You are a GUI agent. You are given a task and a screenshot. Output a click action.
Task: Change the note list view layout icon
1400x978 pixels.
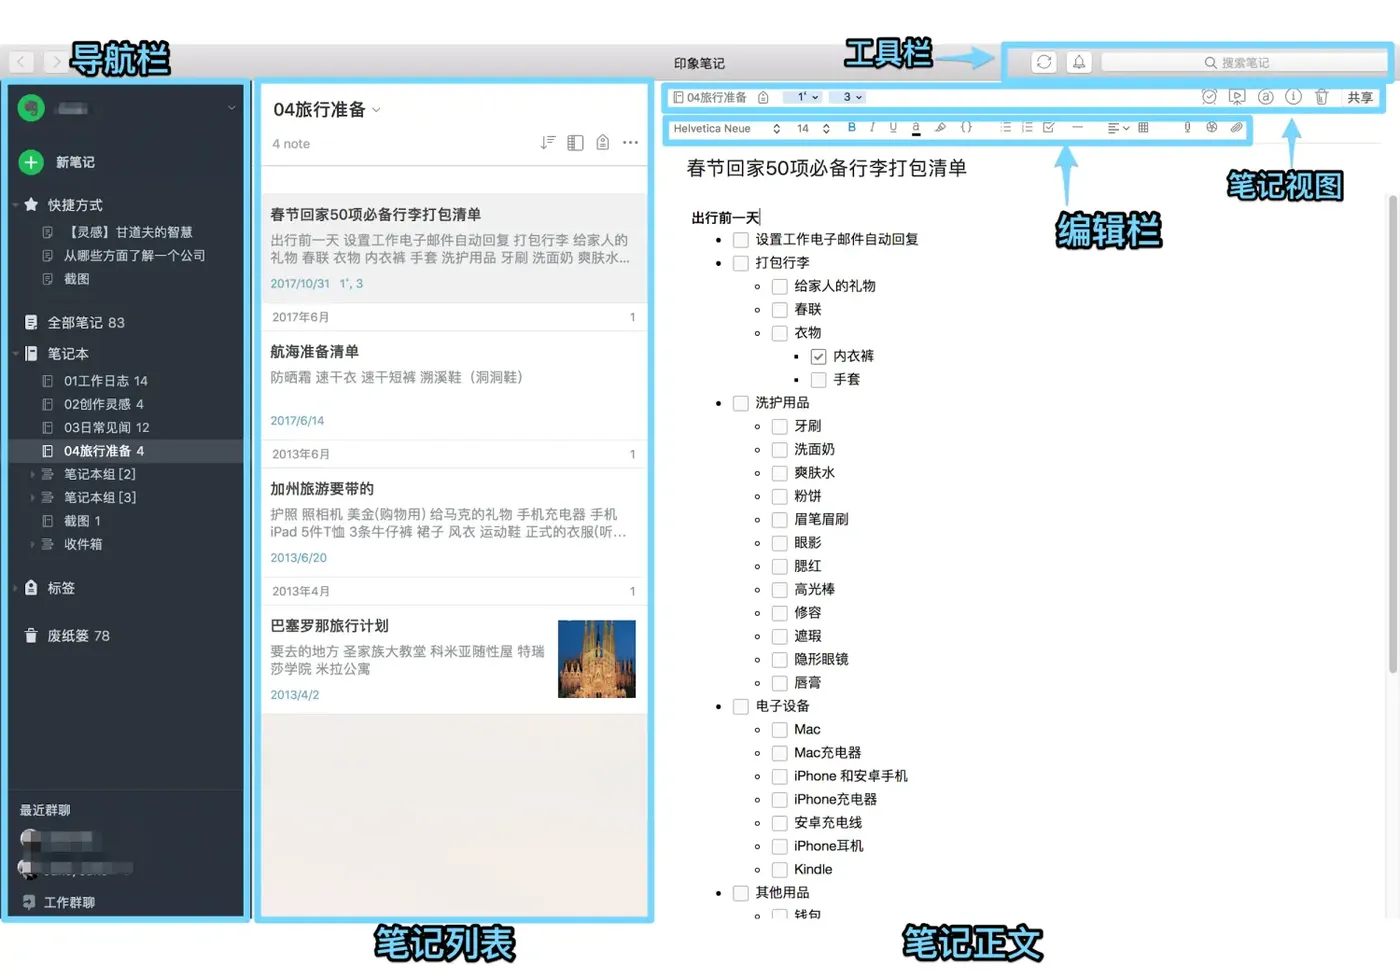575,143
